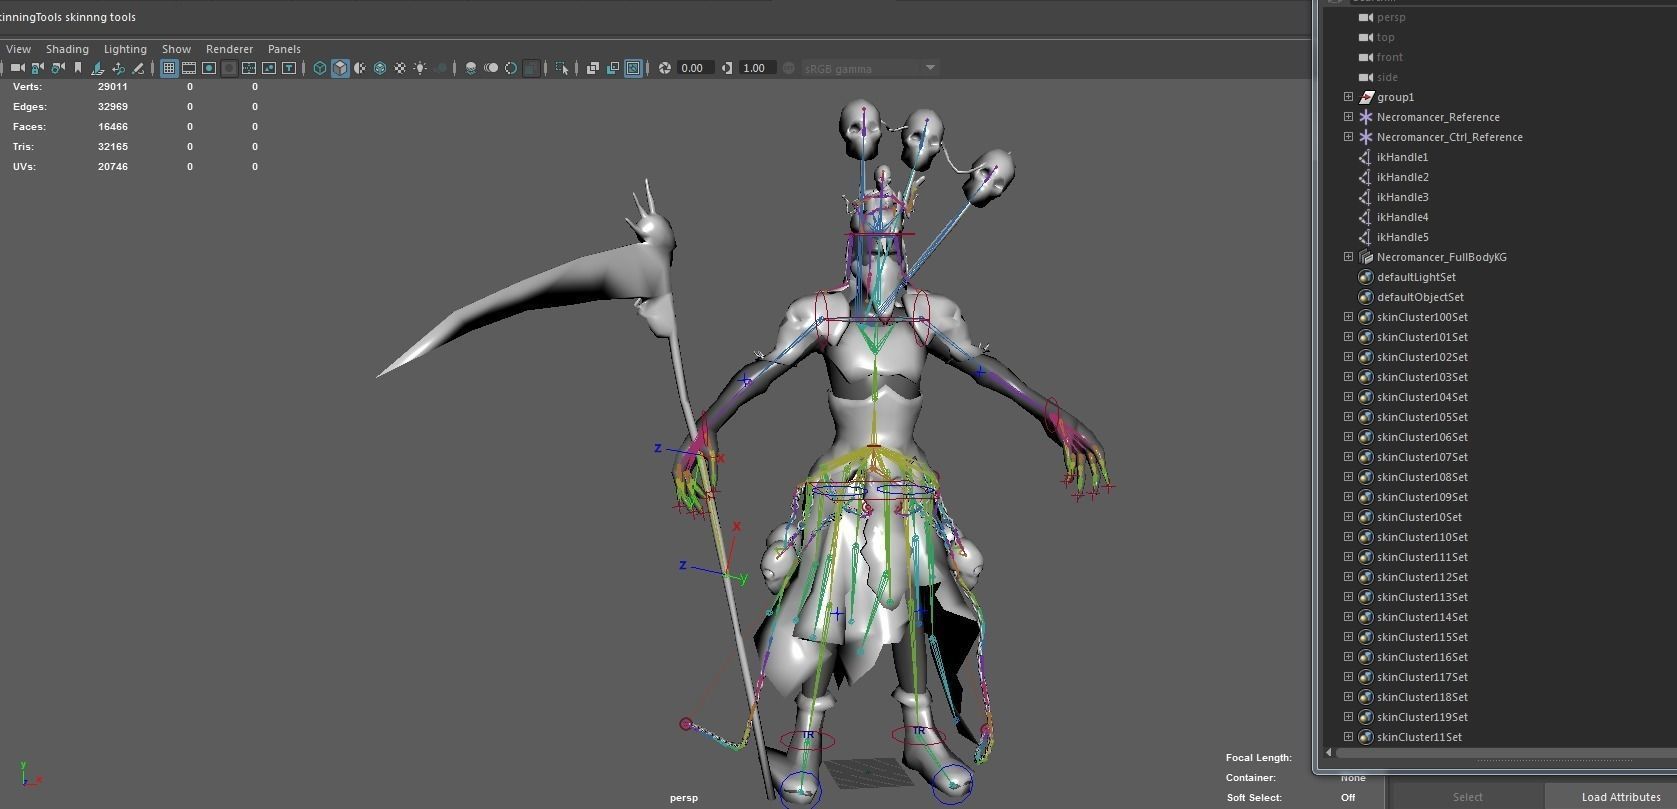
Task: Click the Isolate Select icon
Action: point(562,68)
